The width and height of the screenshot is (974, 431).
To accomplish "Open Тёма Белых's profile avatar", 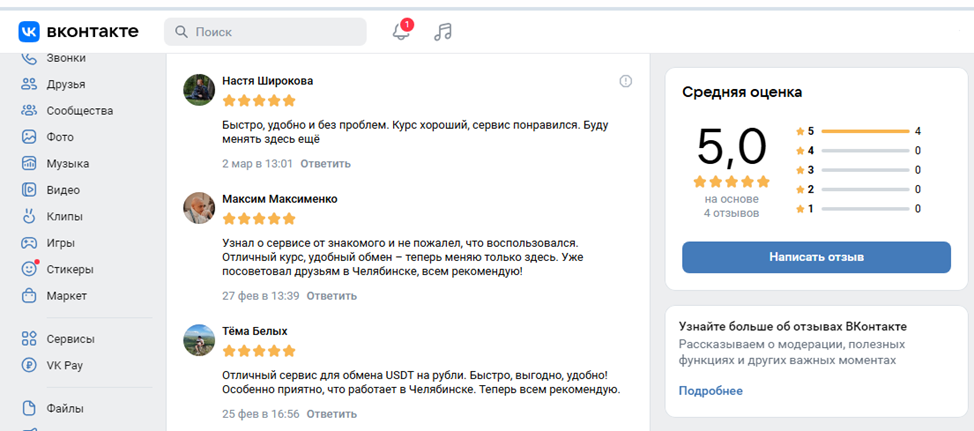I will tap(200, 340).
